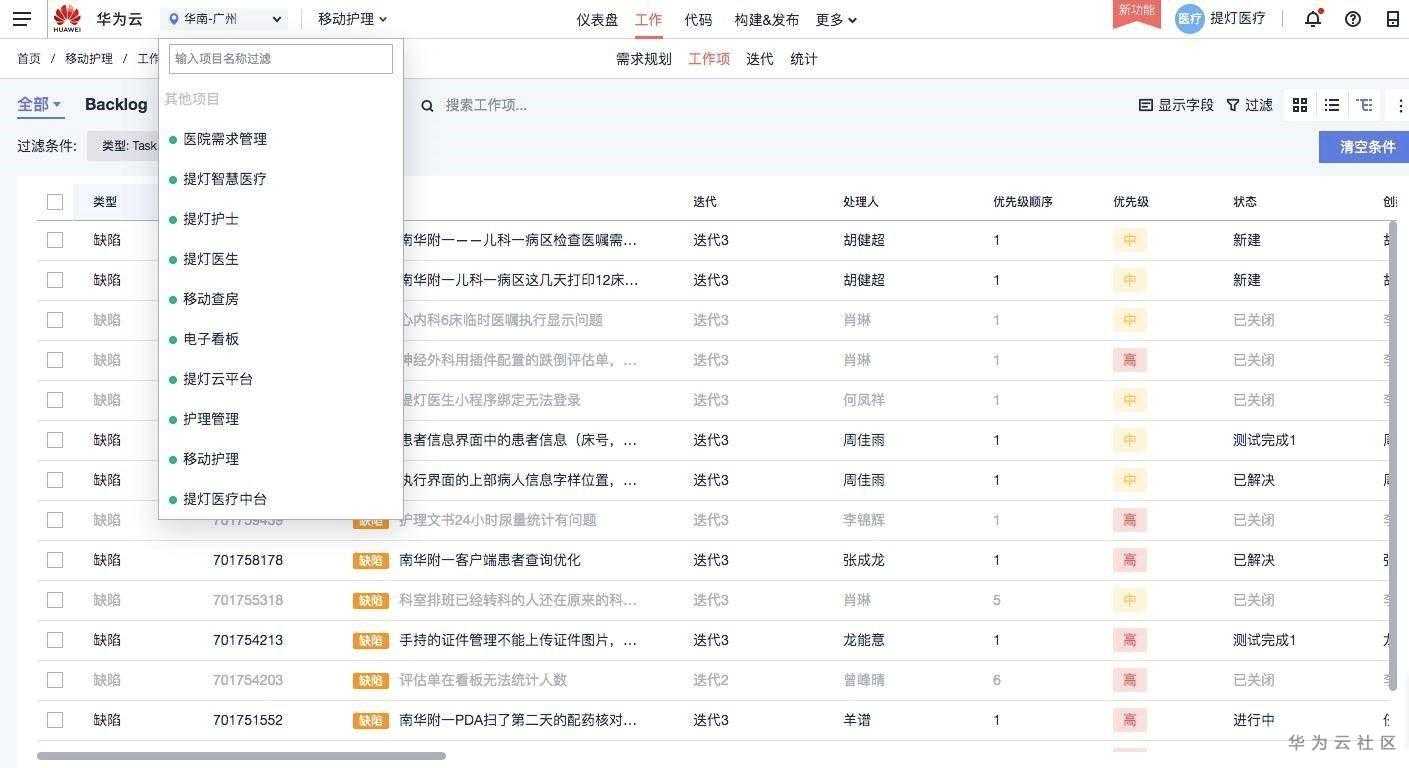The width and height of the screenshot is (1409, 768).
Task: Open the help question mark icon
Action: (x=1353, y=19)
